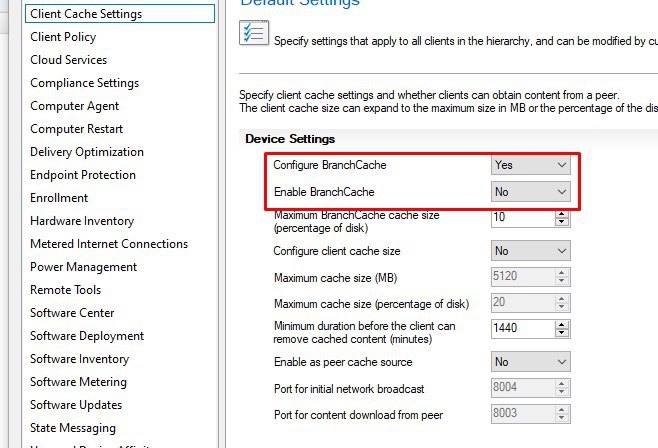Screen dimensions: 658x448
Task: Decrease minimum duration before removing cached content
Action: click(x=561, y=333)
